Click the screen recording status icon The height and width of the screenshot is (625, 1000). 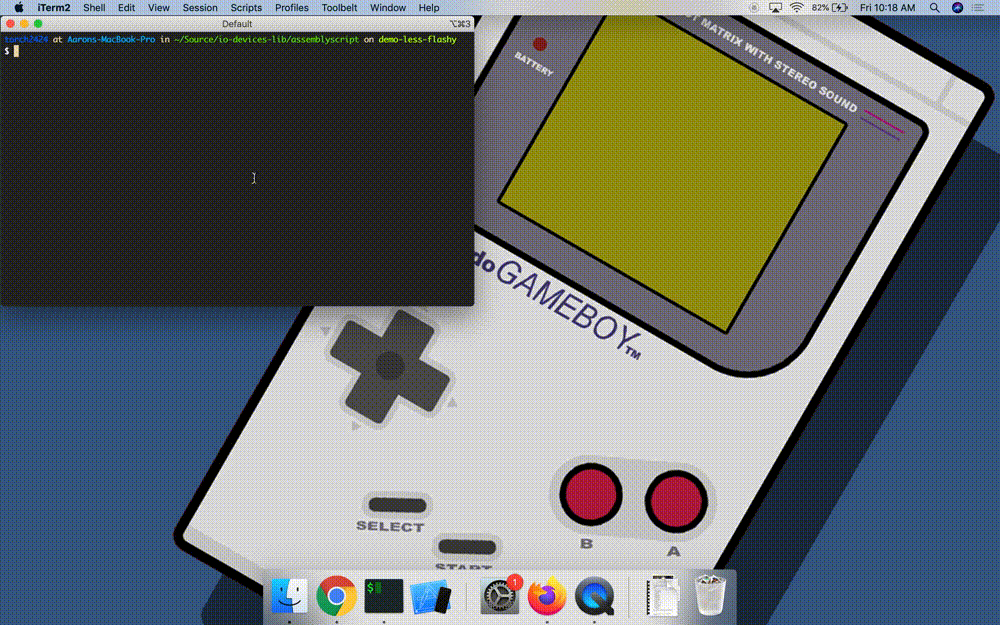[754, 8]
